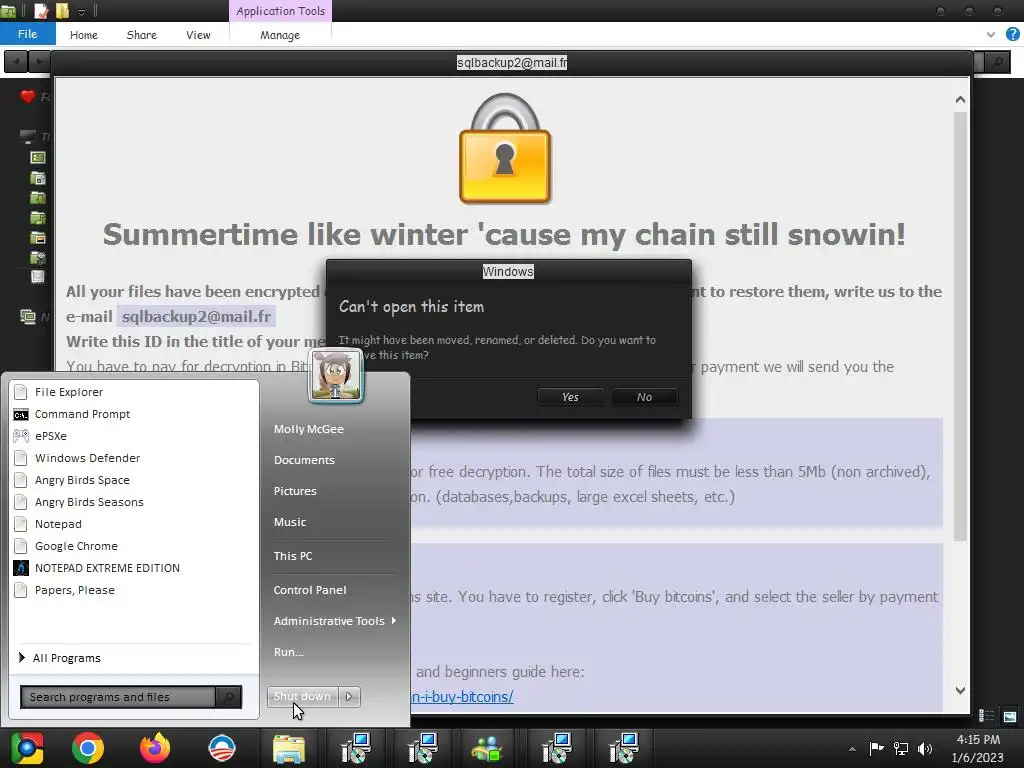Open NOTEPAD EXTREME EDITION
Viewport: 1024px width, 768px height.
pos(107,568)
